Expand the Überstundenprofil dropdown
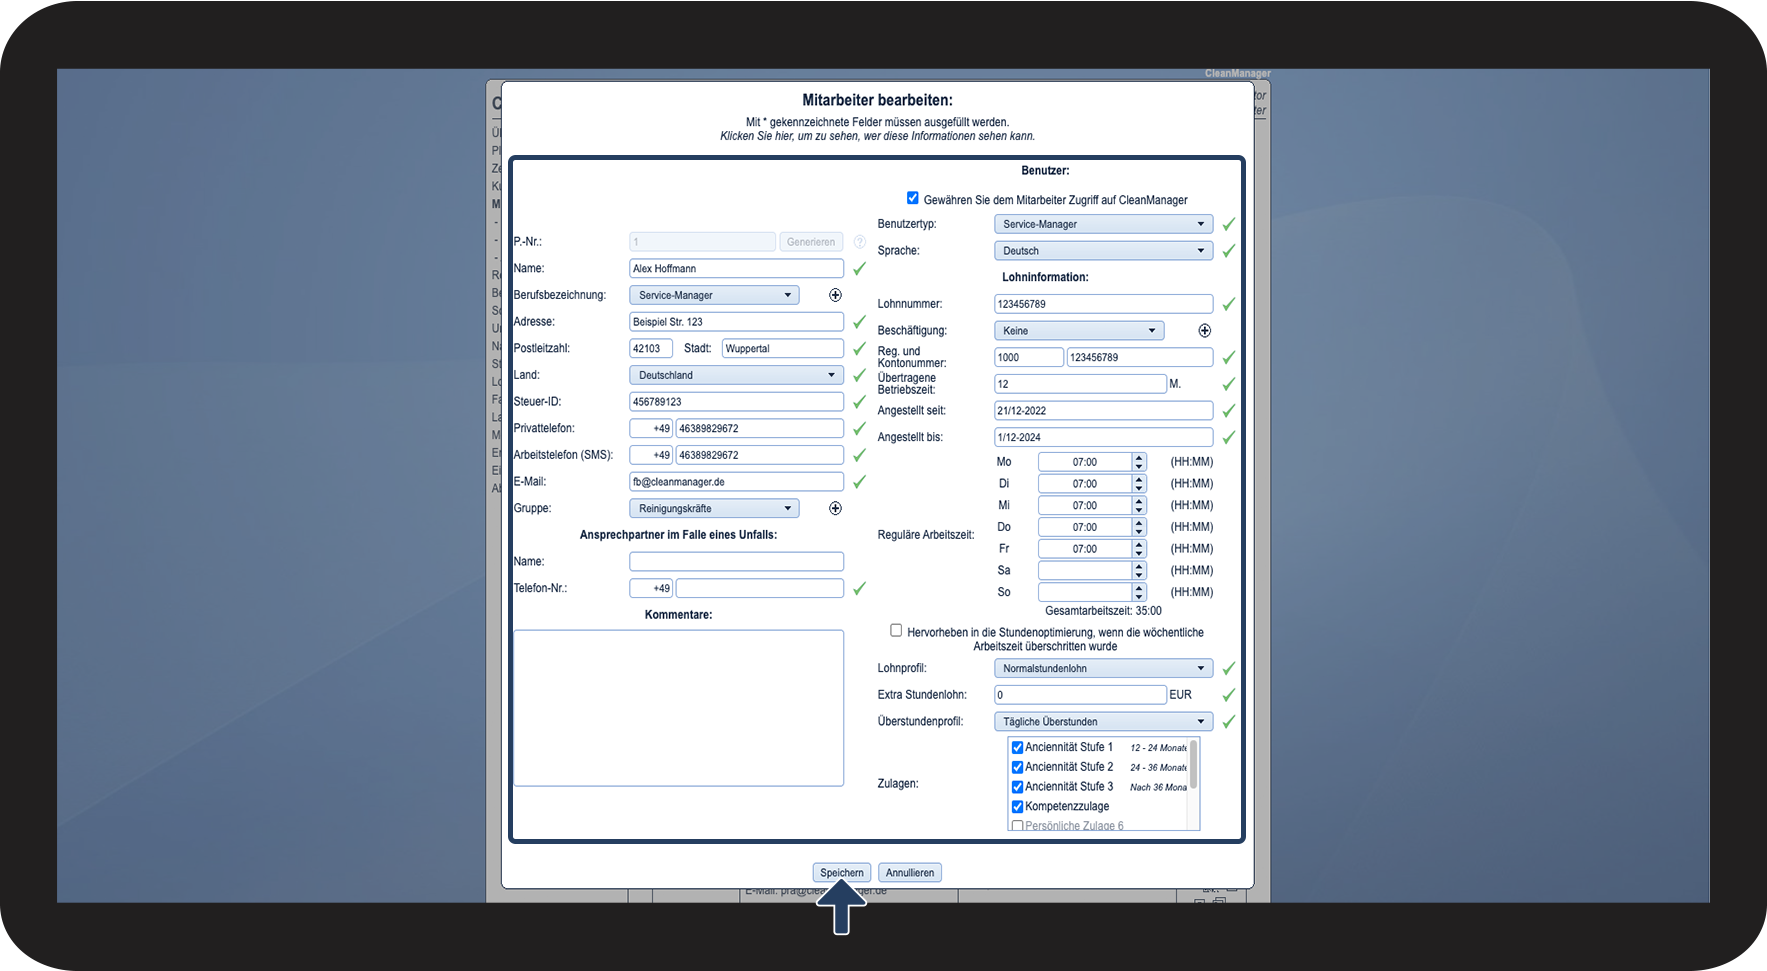The image size is (1767, 971). click(1103, 721)
